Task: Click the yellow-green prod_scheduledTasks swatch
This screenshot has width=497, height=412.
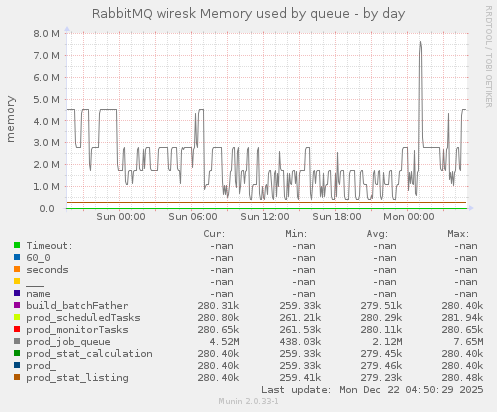Action: [17, 317]
